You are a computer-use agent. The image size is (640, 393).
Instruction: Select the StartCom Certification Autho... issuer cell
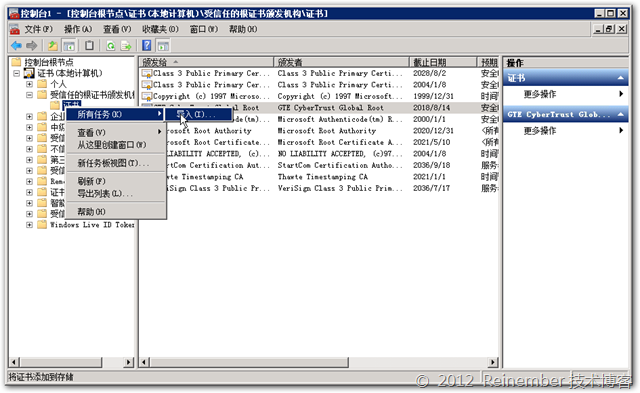[340, 165]
